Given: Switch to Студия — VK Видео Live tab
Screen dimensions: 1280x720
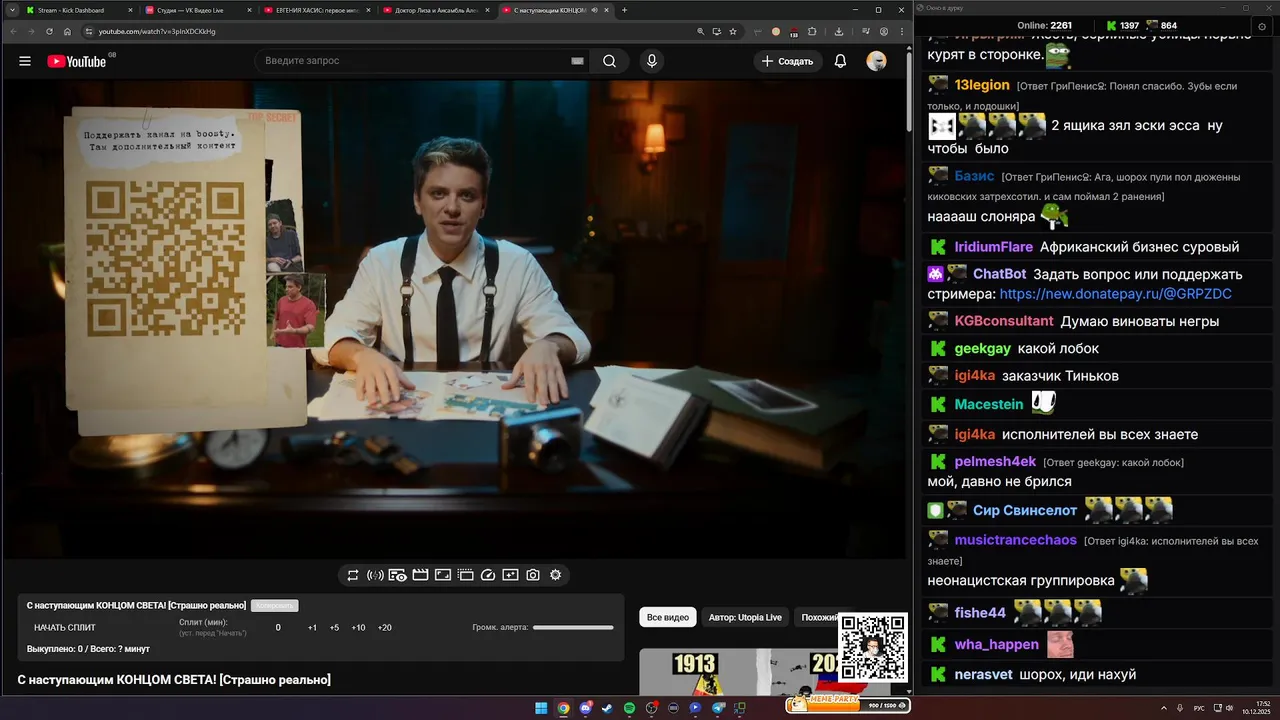Looking at the screenshot, I should pyautogui.click(x=198, y=10).
